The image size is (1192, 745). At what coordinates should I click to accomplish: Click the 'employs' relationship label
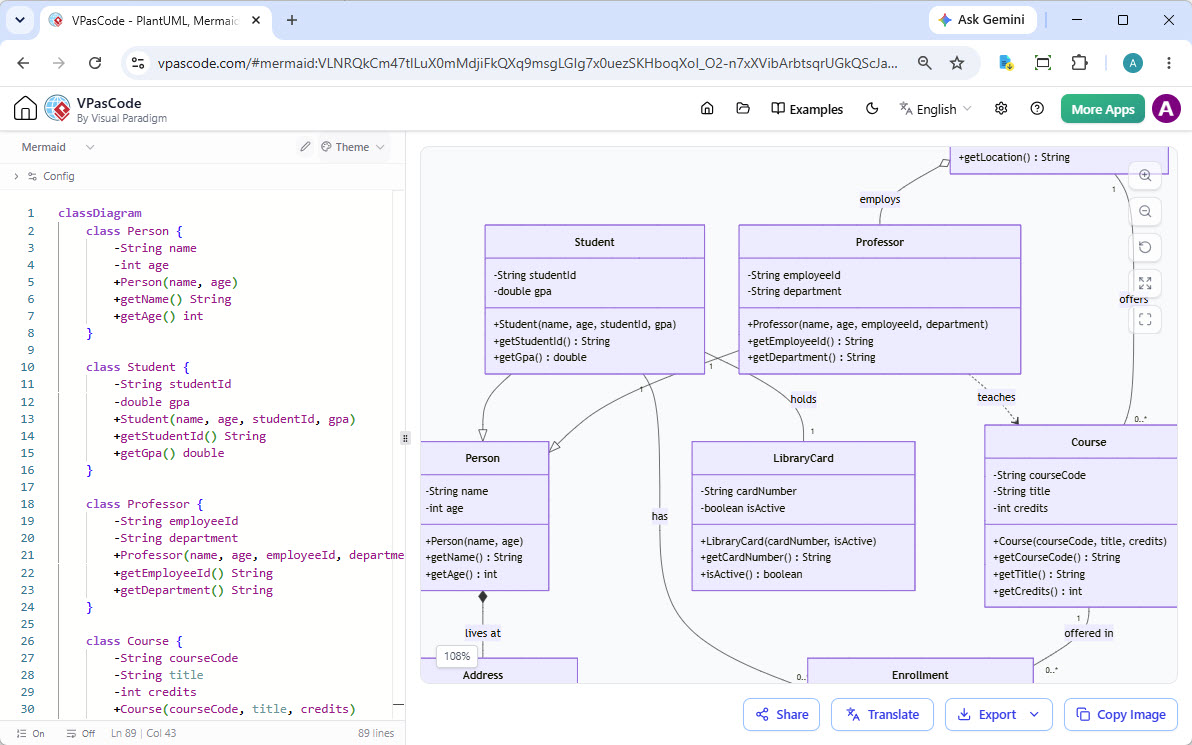[x=880, y=199]
